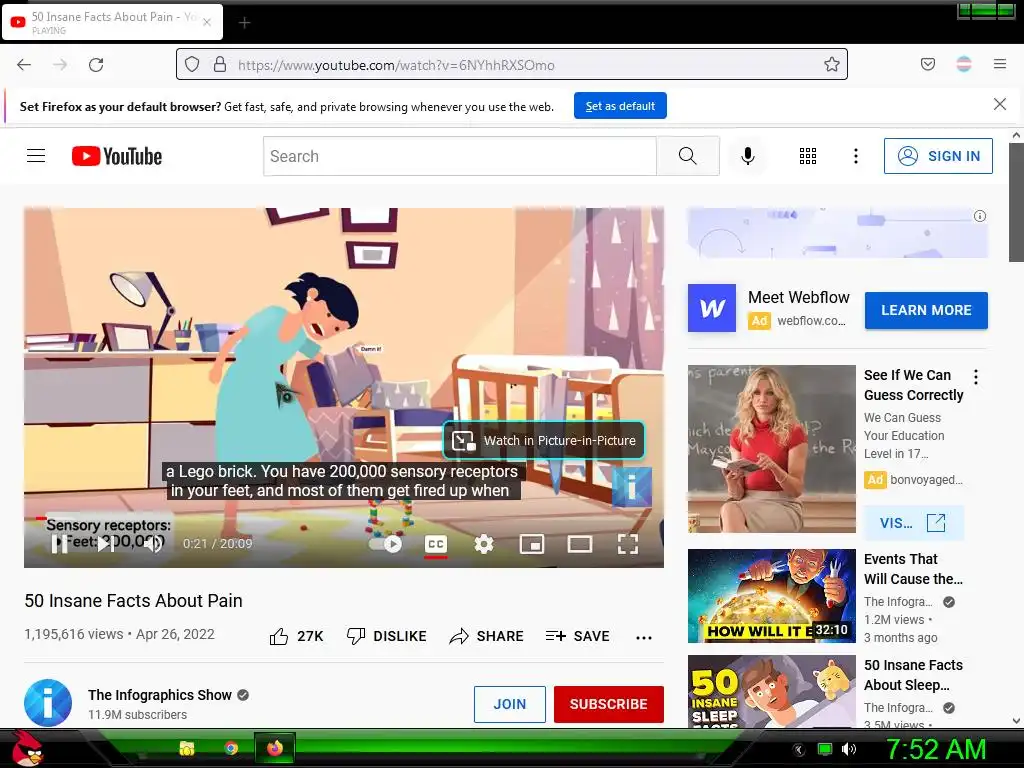Launch Chrome from the taskbar
The width and height of the screenshot is (1024, 768).
click(231, 748)
